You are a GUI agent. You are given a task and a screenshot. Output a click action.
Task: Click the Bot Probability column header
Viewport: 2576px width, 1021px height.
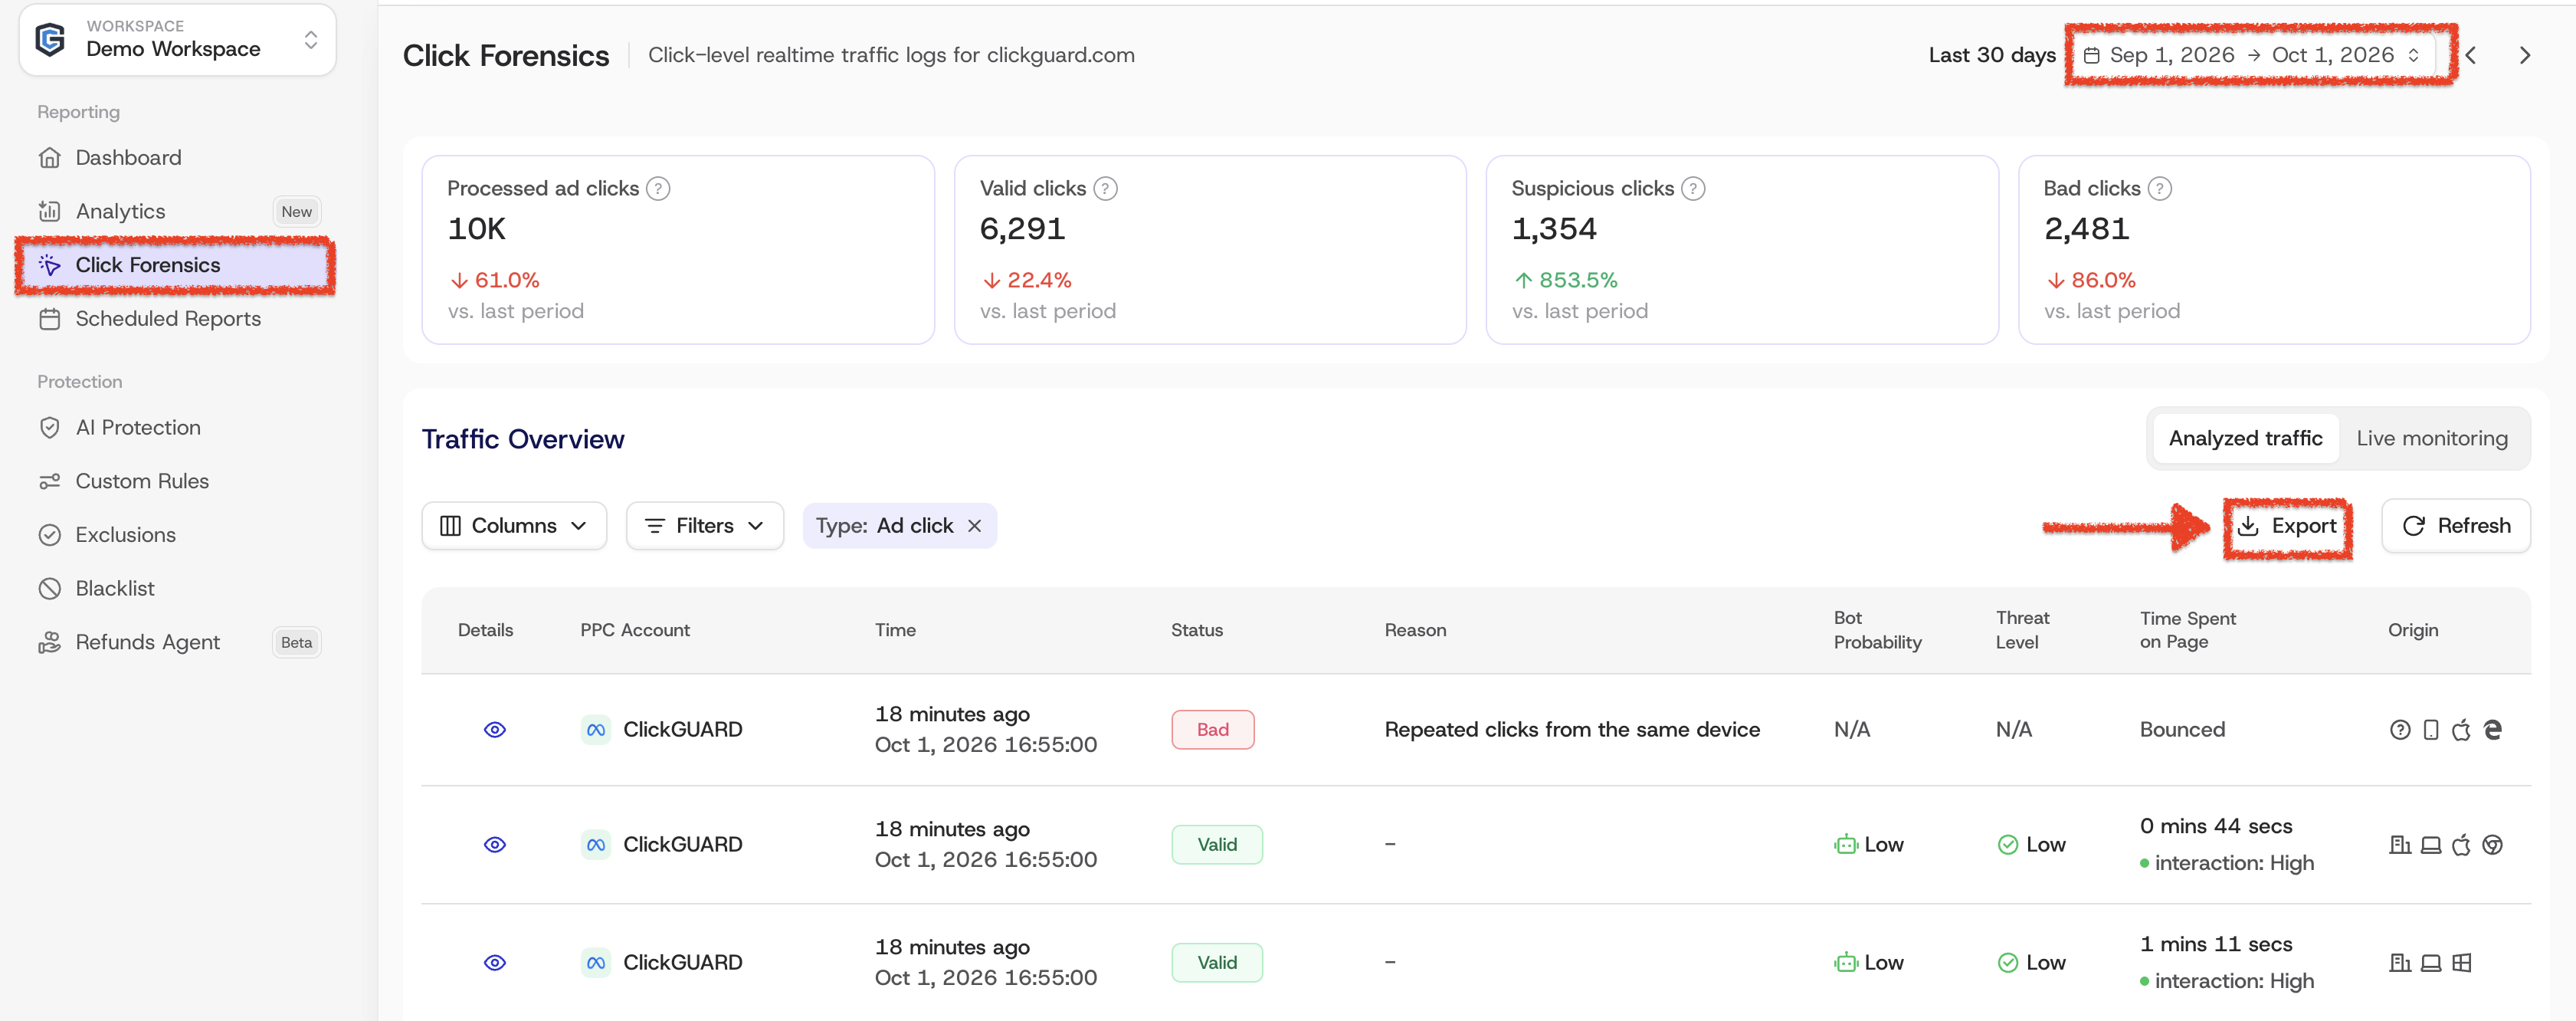tap(1877, 630)
